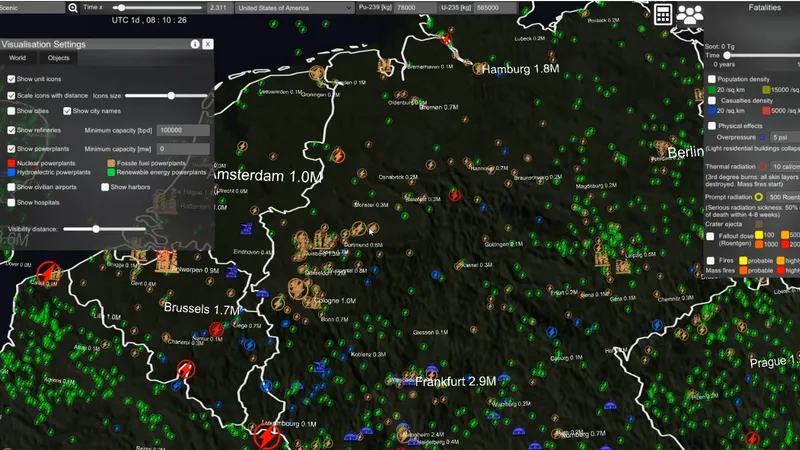Screen dimensions: 800x450
Task: Enable the Show harbors checkbox
Action: click(104, 187)
